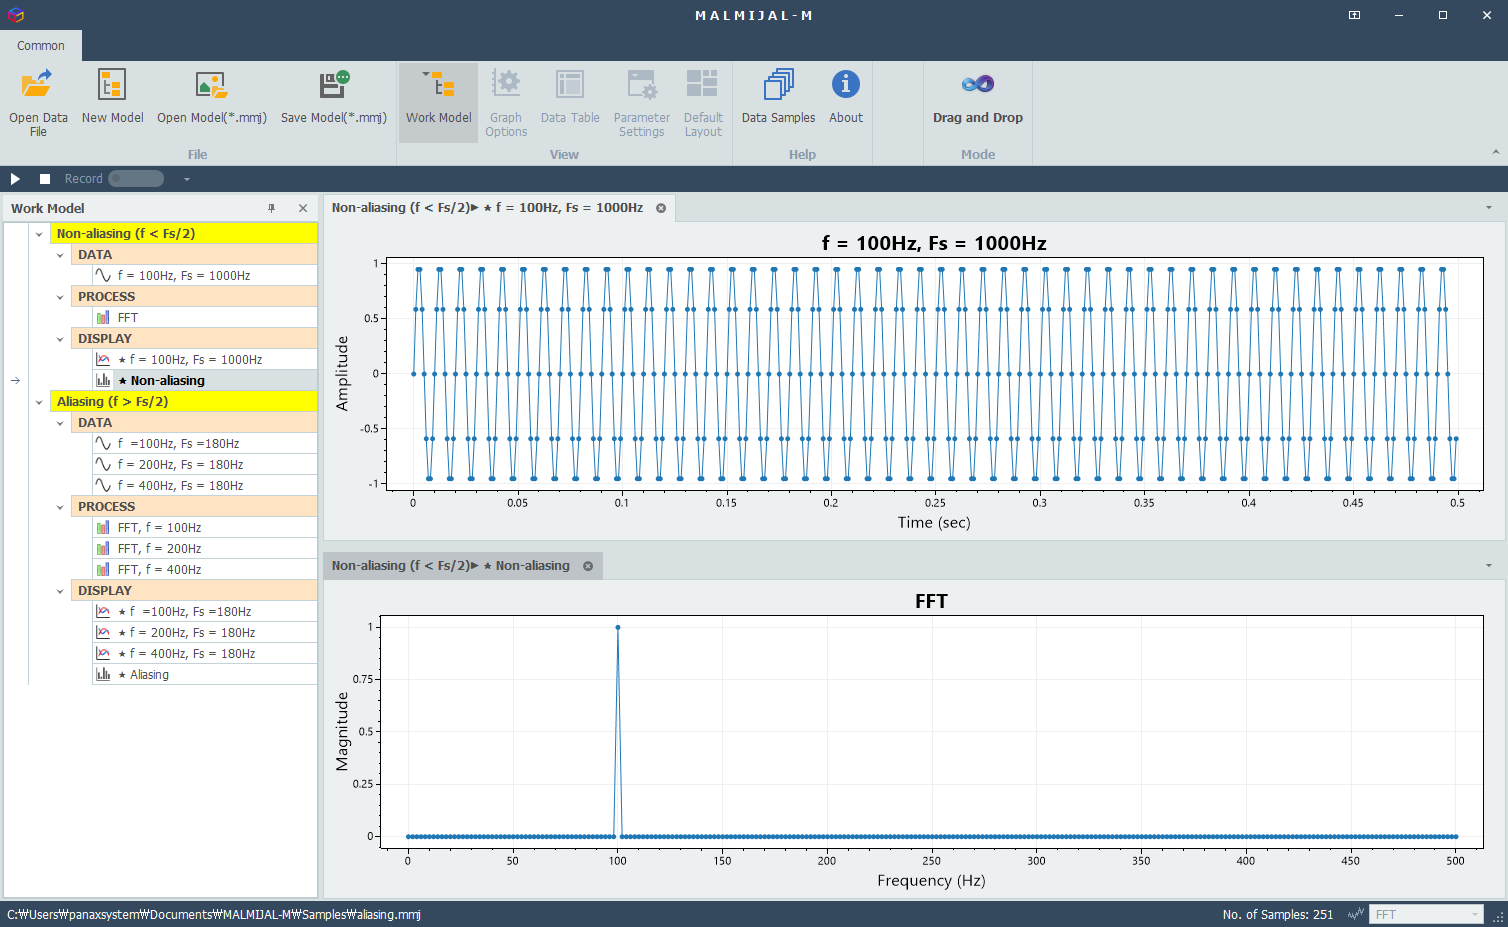Select the FFT process under Non-aliasing
This screenshot has width=1508, height=927.
coord(204,317)
